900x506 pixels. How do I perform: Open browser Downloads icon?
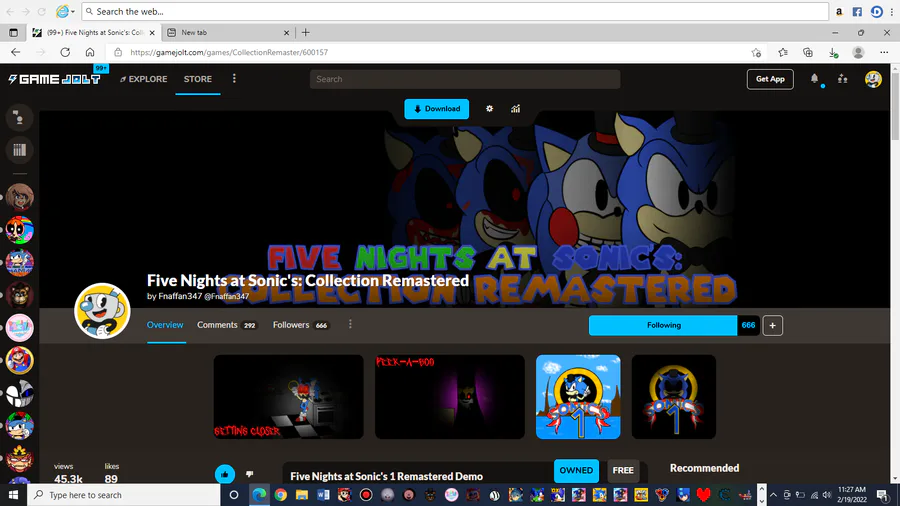833,52
